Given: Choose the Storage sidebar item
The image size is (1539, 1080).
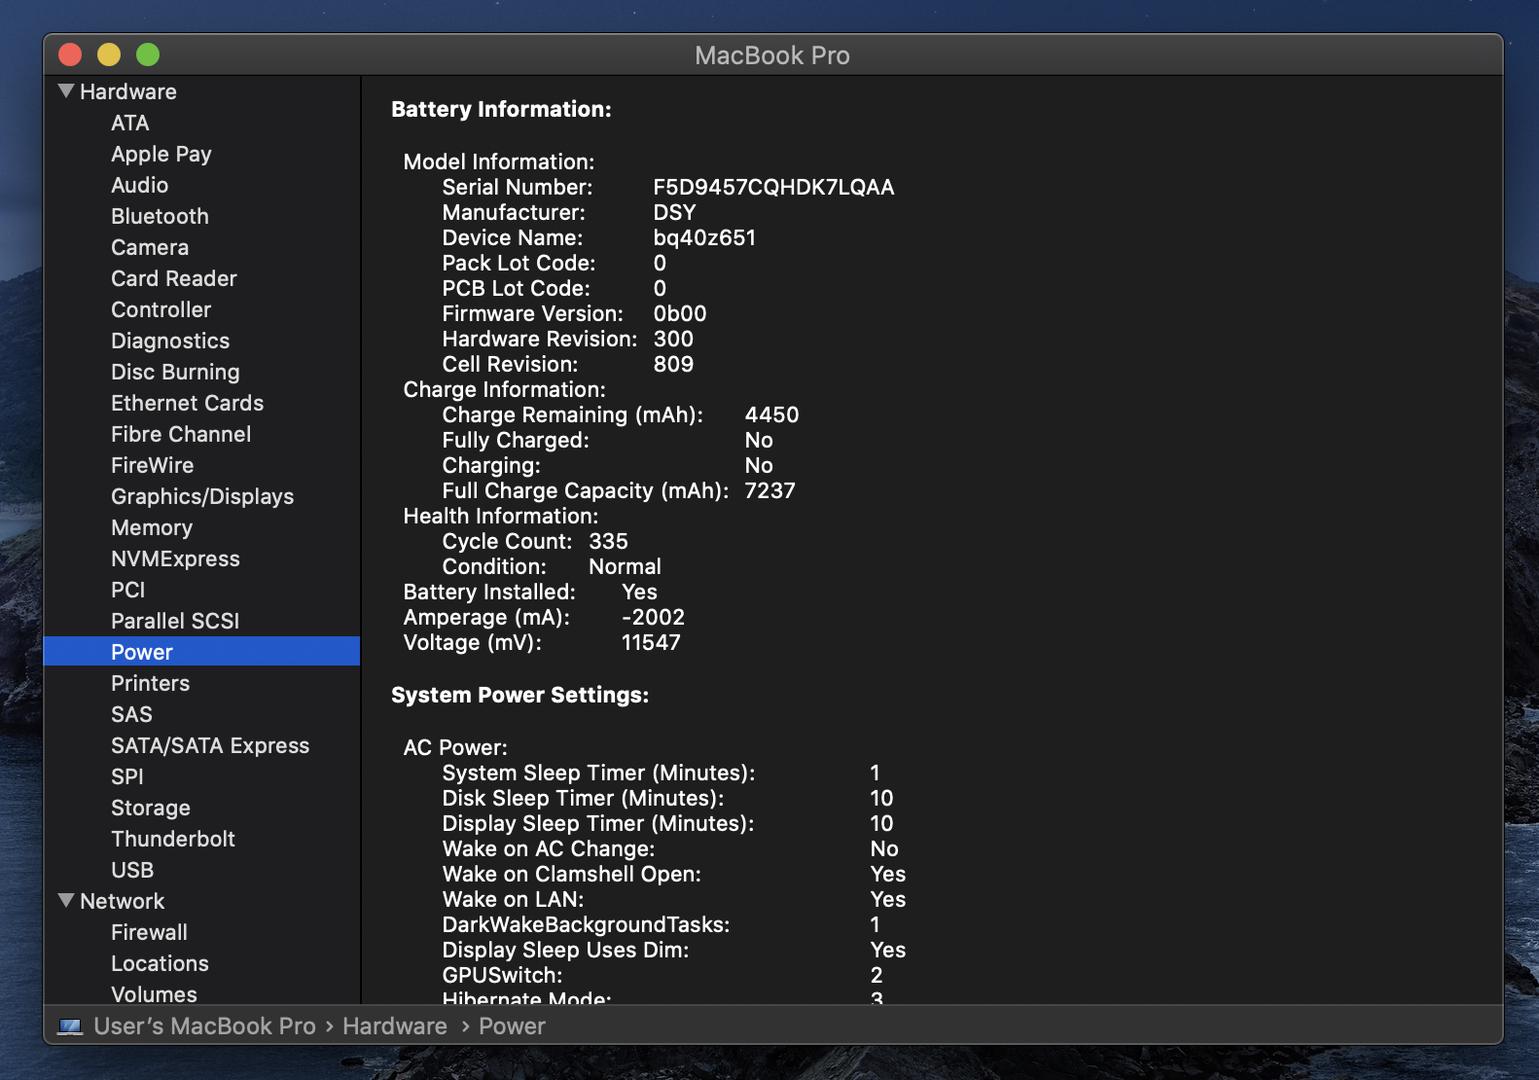Looking at the screenshot, I should [150, 807].
